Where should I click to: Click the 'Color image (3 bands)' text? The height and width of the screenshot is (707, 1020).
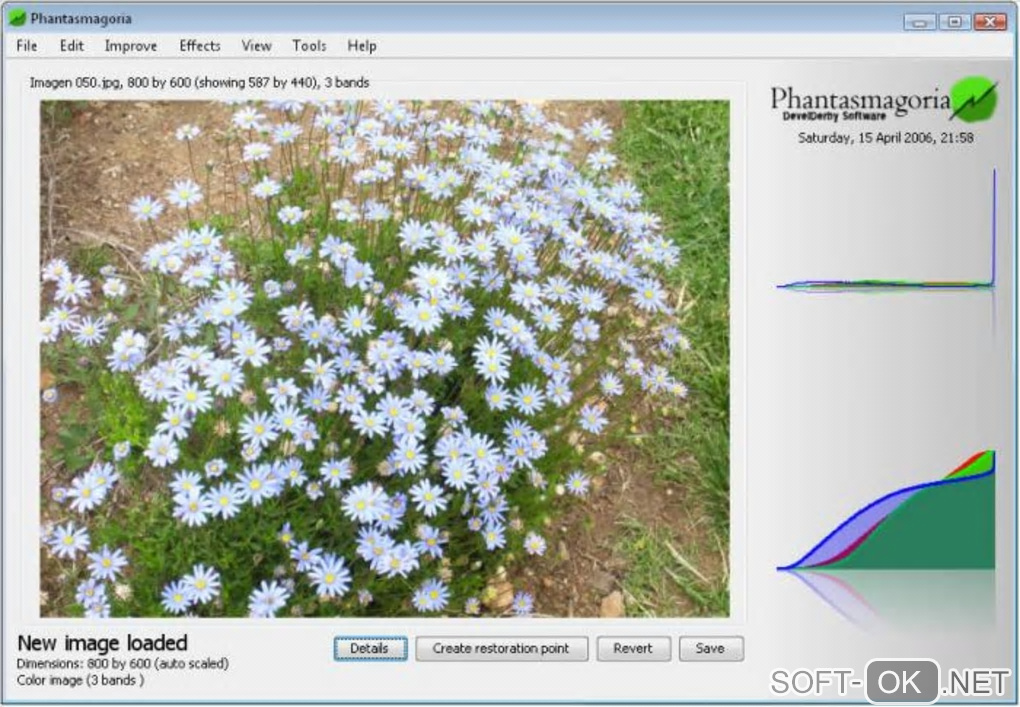(80, 680)
